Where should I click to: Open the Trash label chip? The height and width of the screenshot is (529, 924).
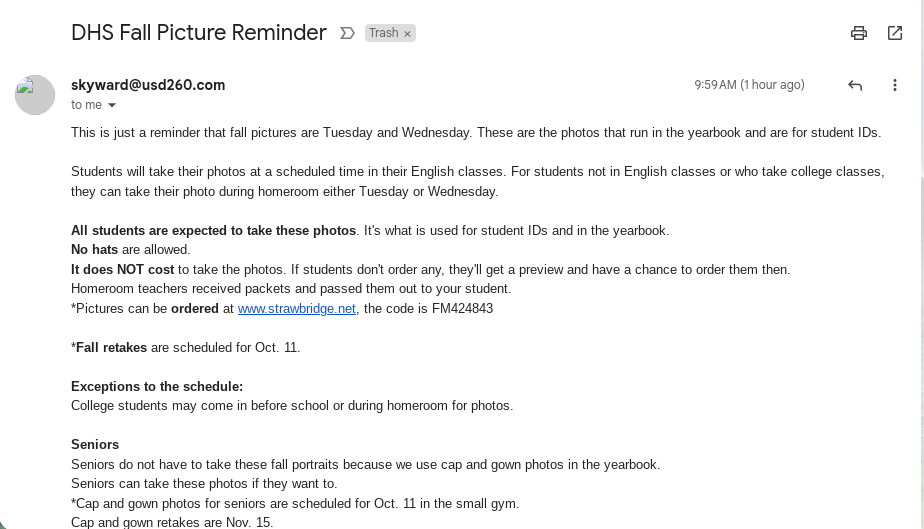pos(384,33)
